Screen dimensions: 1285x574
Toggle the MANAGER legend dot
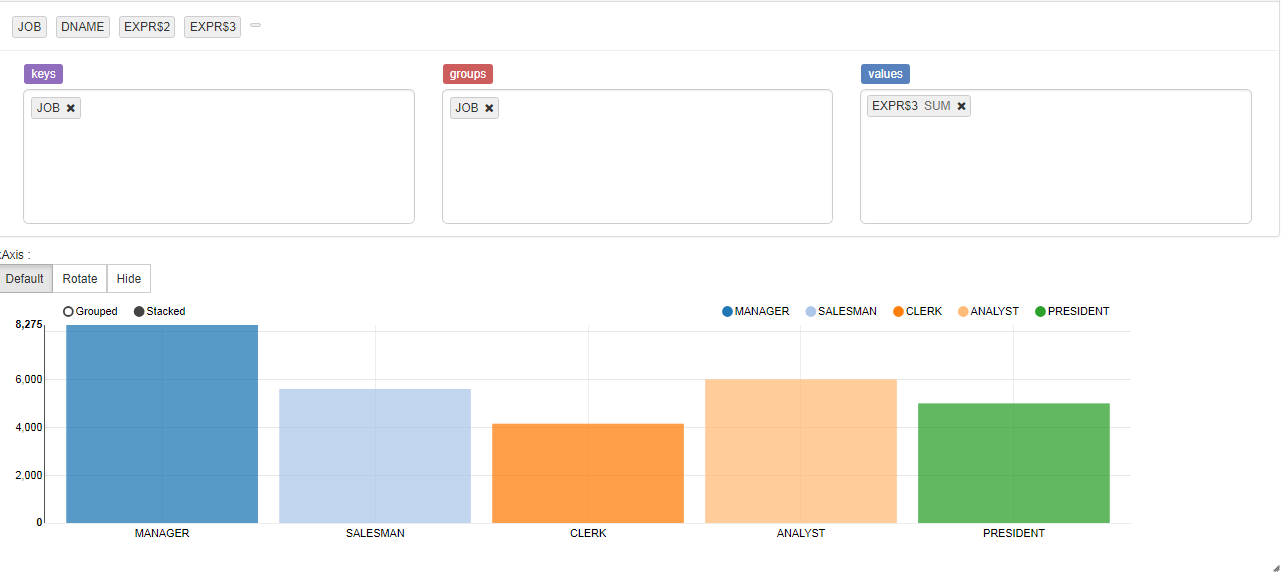click(x=727, y=312)
